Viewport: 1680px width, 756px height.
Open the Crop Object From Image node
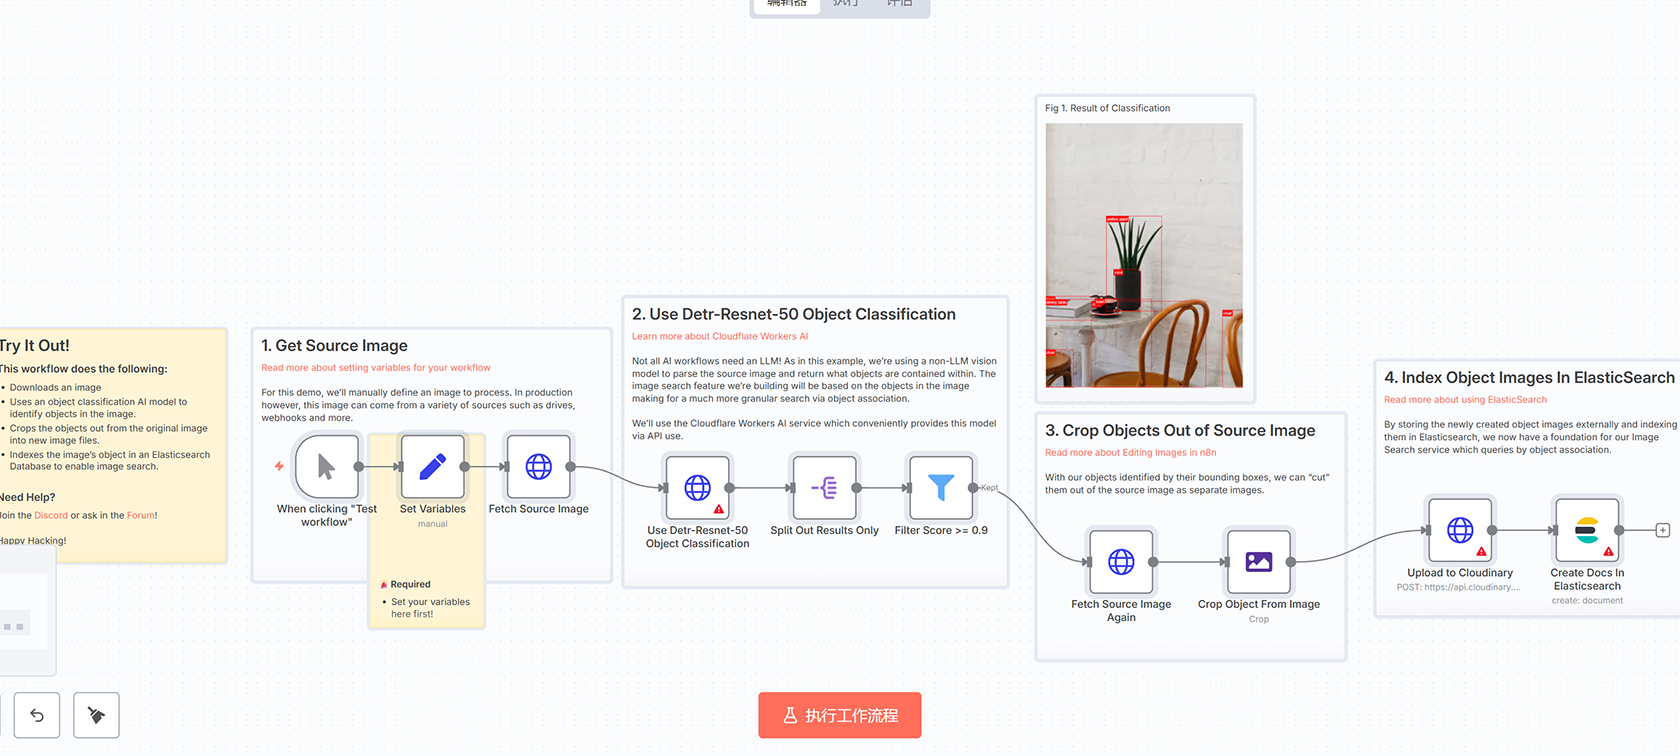(x=1258, y=562)
